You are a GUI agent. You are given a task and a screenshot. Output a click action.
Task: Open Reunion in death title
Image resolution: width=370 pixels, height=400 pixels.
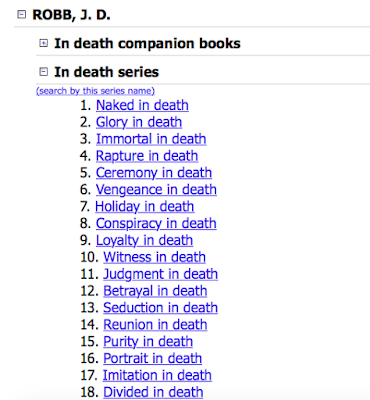(x=155, y=324)
